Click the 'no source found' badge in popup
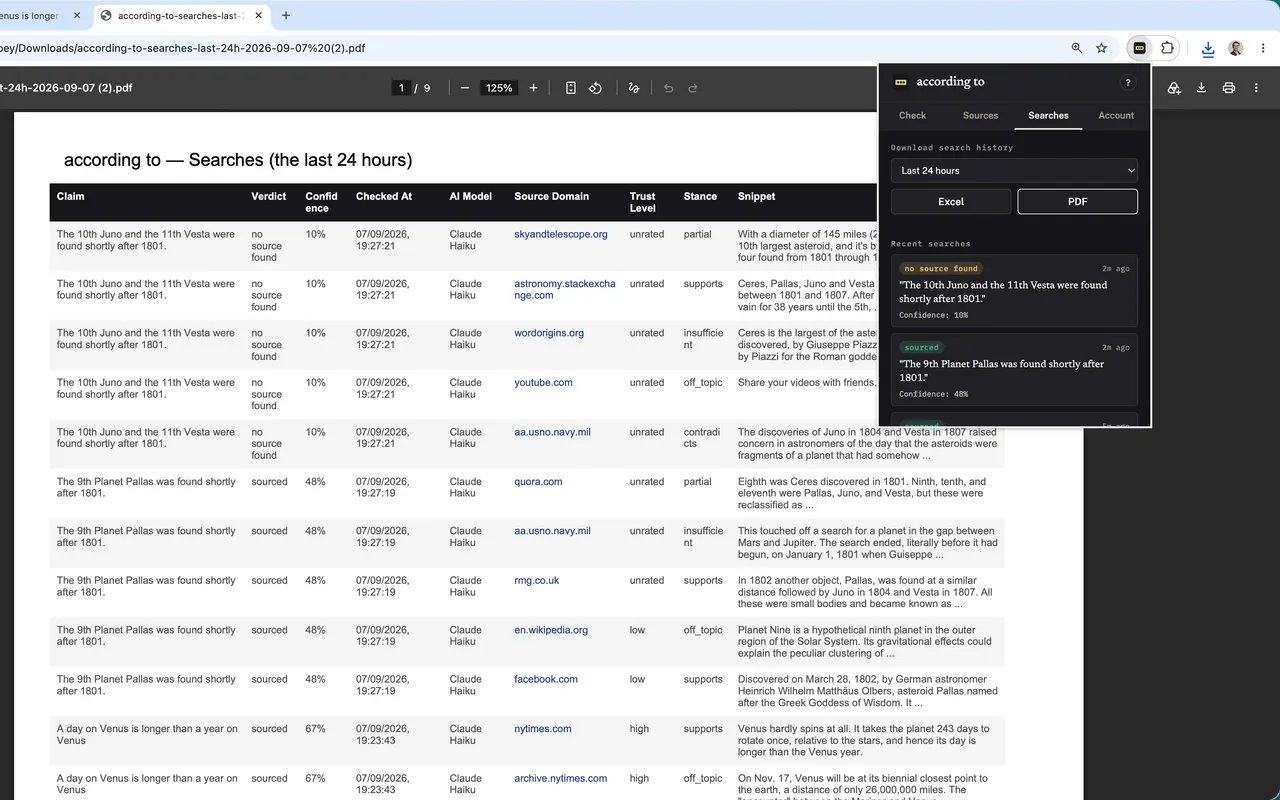The width and height of the screenshot is (1280, 800). click(x=941, y=268)
